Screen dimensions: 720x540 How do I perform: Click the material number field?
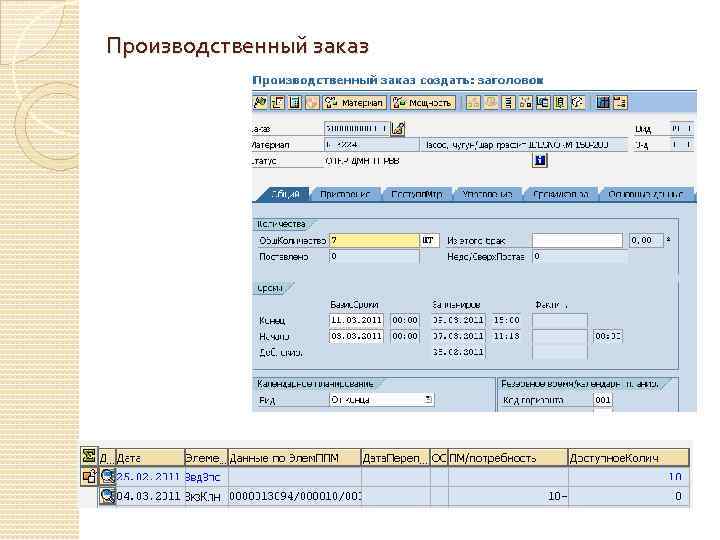click(371, 145)
